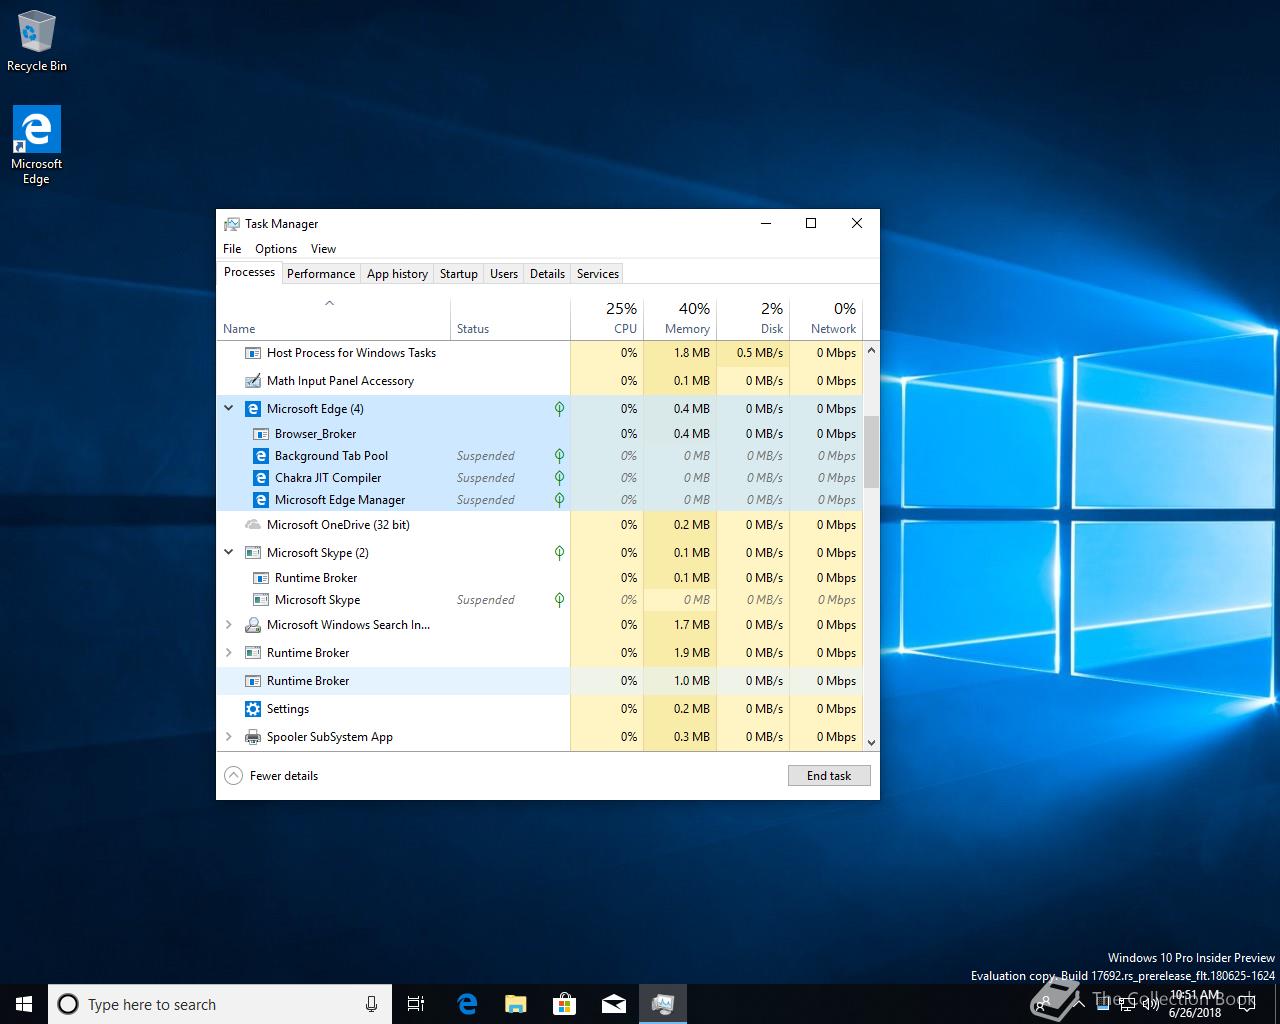Expand the Microsoft Windows Search Indexer entry
The image size is (1280, 1024).
(228, 625)
